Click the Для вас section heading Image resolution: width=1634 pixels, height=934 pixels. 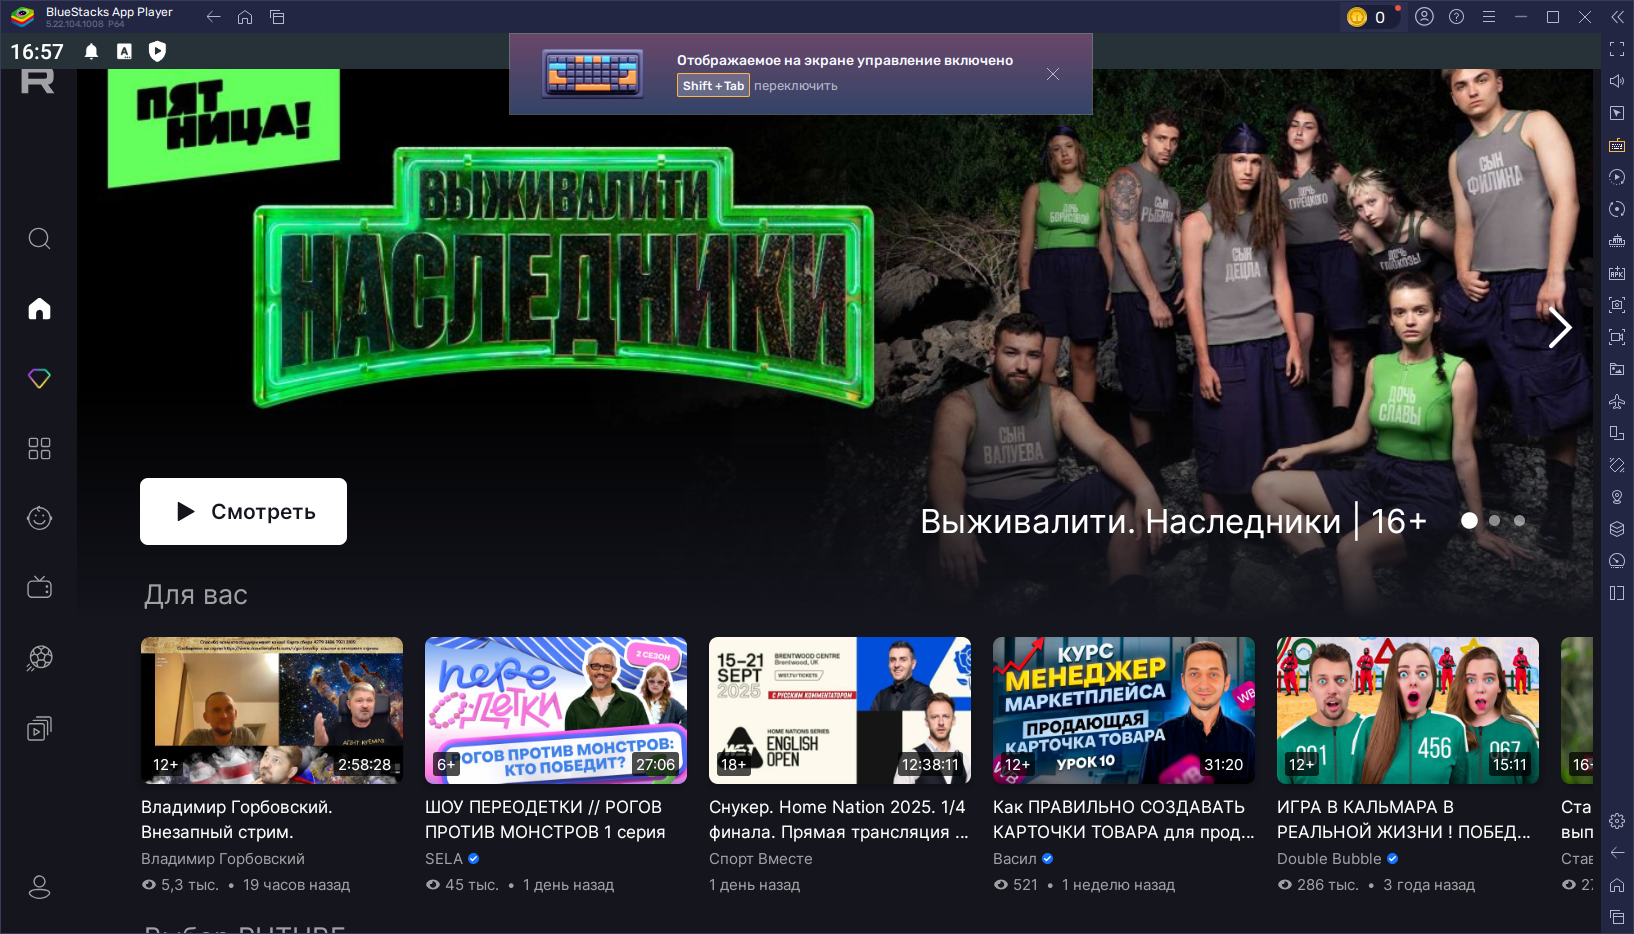point(196,595)
